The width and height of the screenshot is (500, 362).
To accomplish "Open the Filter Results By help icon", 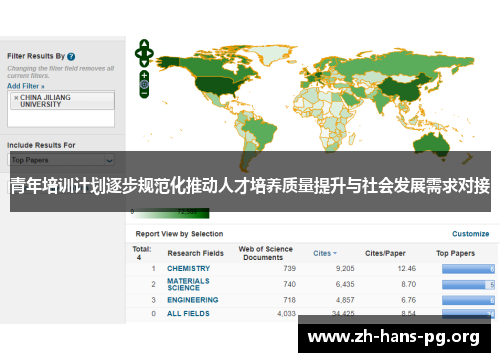I will pos(71,56).
